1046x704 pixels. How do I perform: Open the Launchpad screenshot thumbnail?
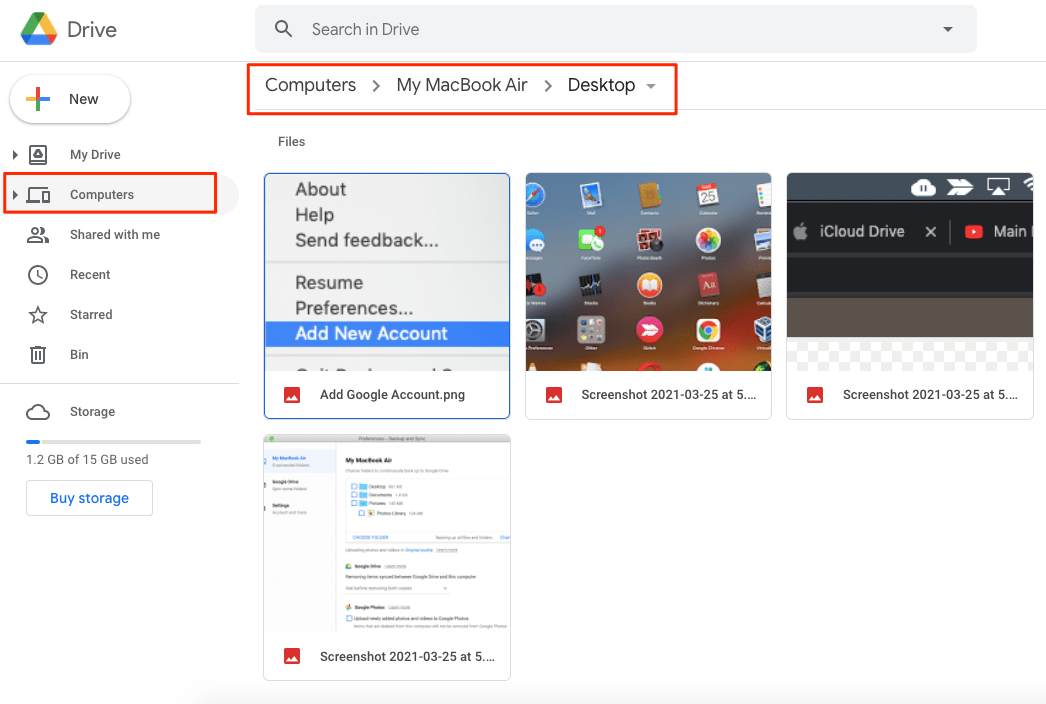tap(648, 272)
